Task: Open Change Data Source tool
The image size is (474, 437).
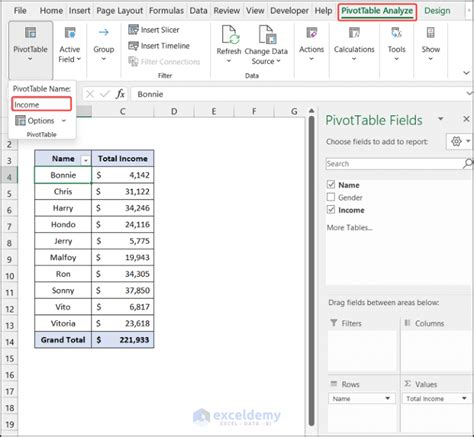Action: pyautogui.click(x=266, y=45)
